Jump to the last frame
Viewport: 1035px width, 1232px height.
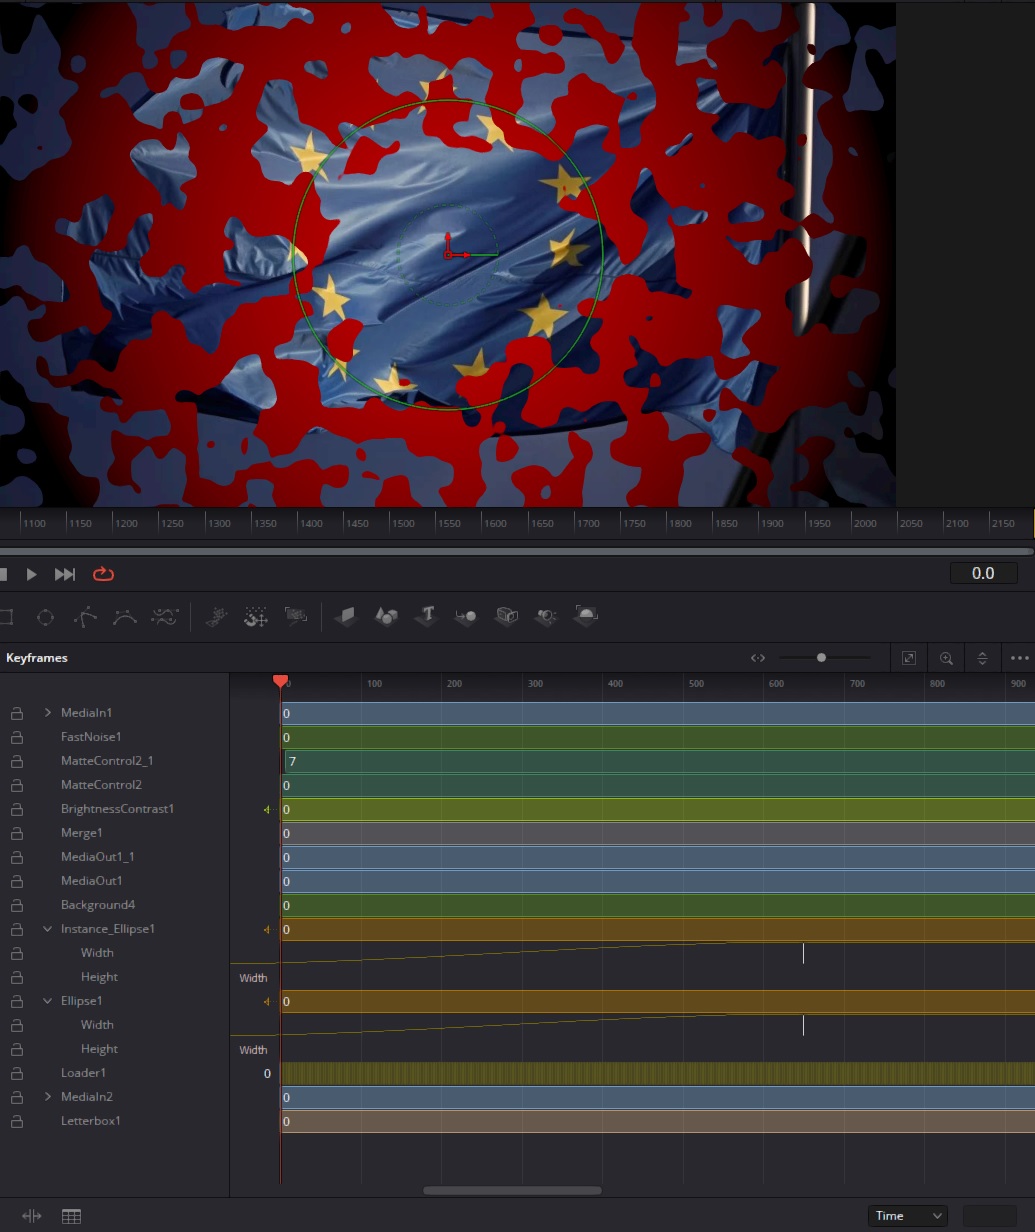pos(65,574)
